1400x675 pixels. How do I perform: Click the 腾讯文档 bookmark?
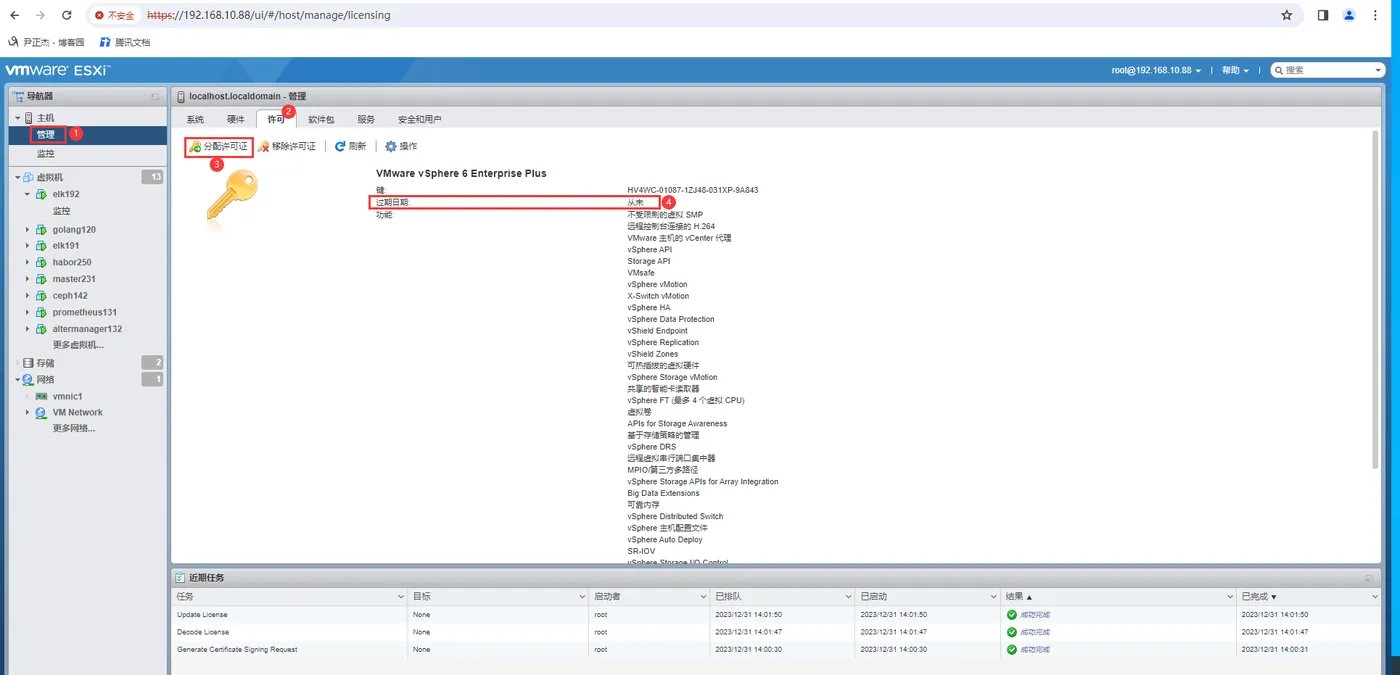click(x=124, y=42)
